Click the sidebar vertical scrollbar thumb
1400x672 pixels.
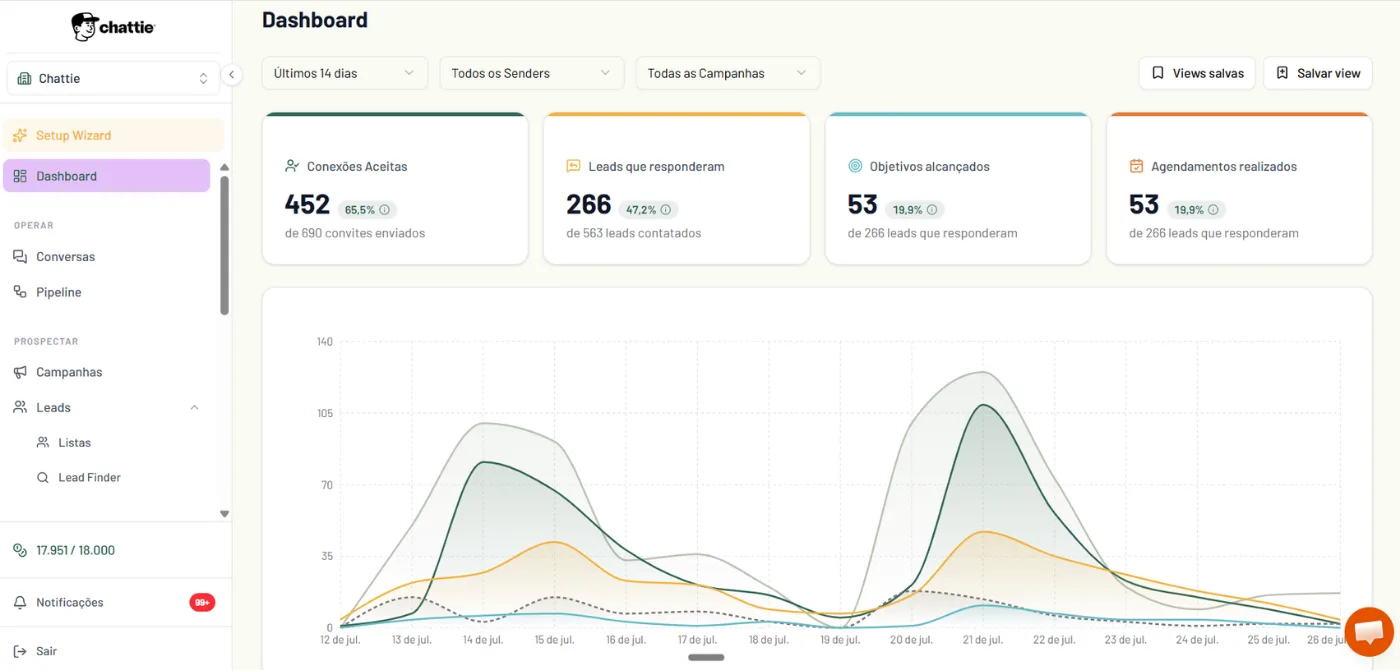tap(224, 245)
